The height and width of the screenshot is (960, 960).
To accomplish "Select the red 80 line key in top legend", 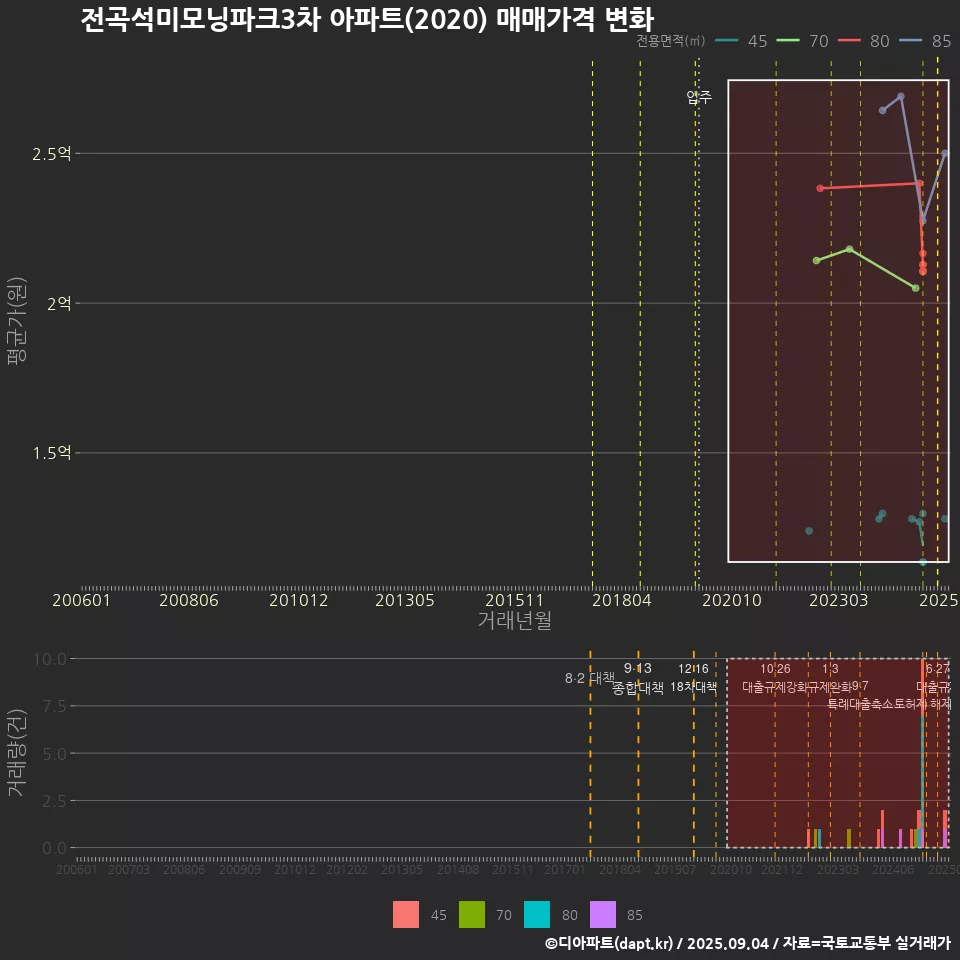I will (849, 40).
